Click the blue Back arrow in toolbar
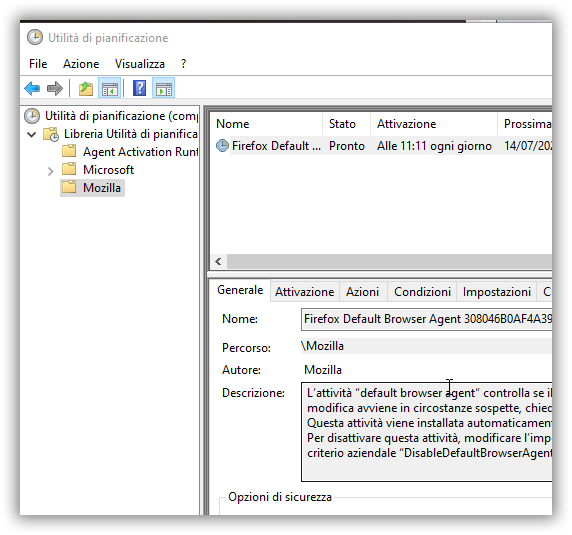The height and width of the screenshot is (535, 572). [32, 89]
